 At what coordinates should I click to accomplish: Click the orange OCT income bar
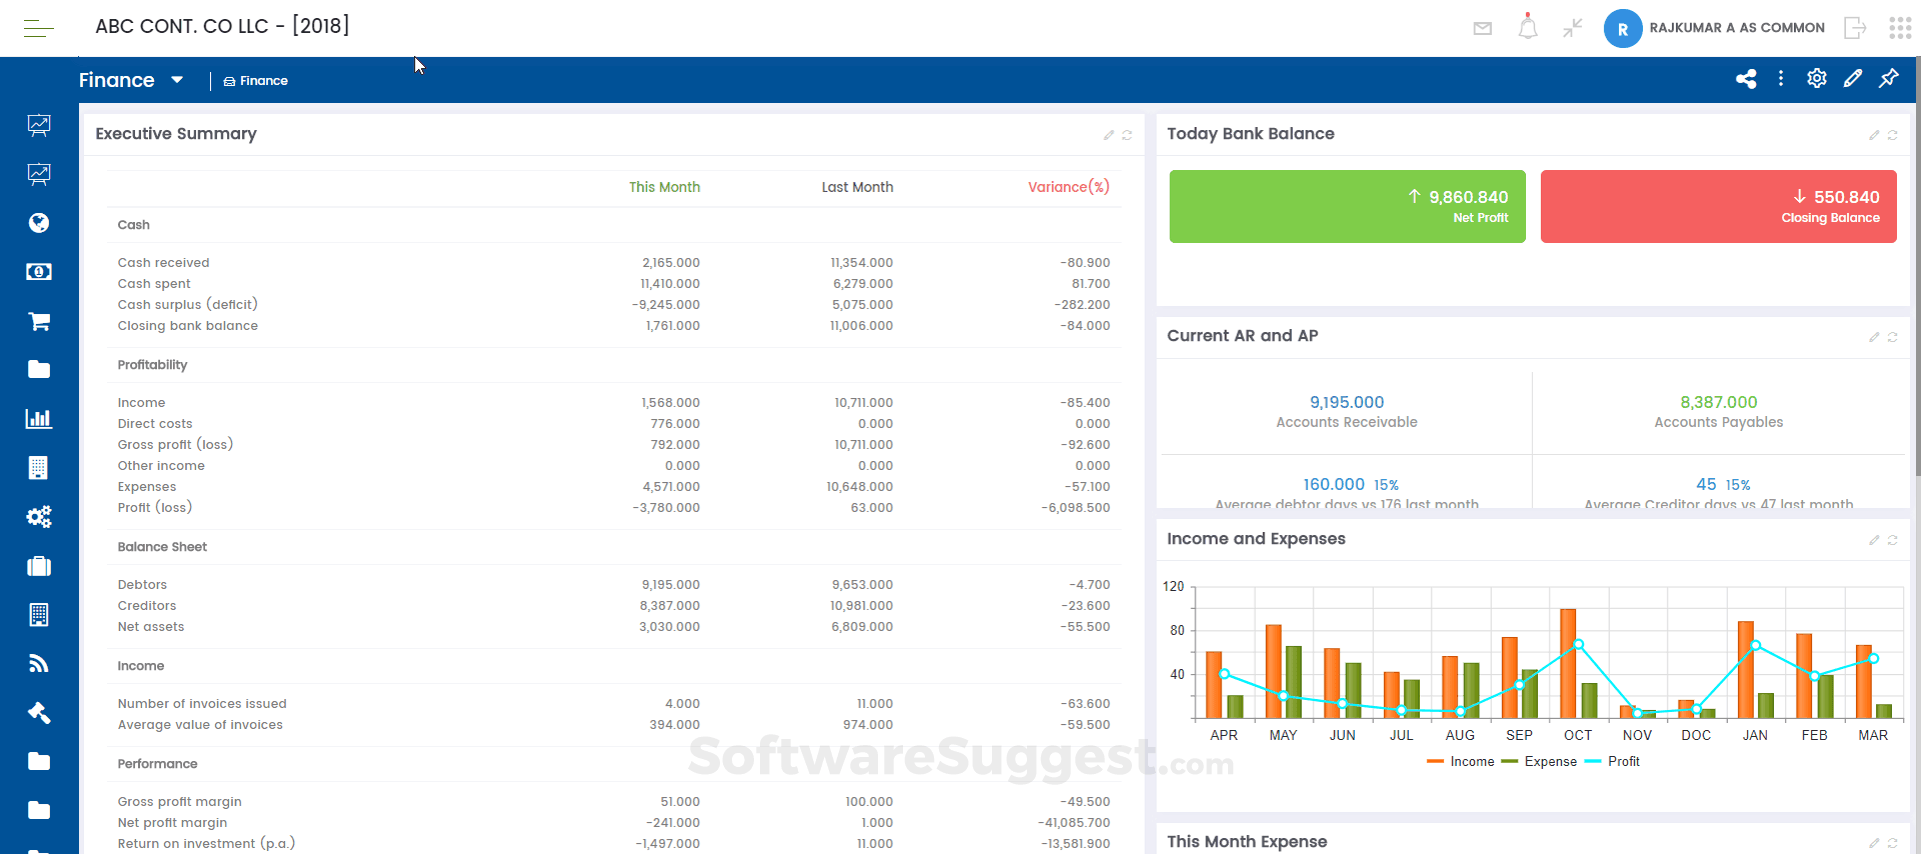[x=1568, y=664]
